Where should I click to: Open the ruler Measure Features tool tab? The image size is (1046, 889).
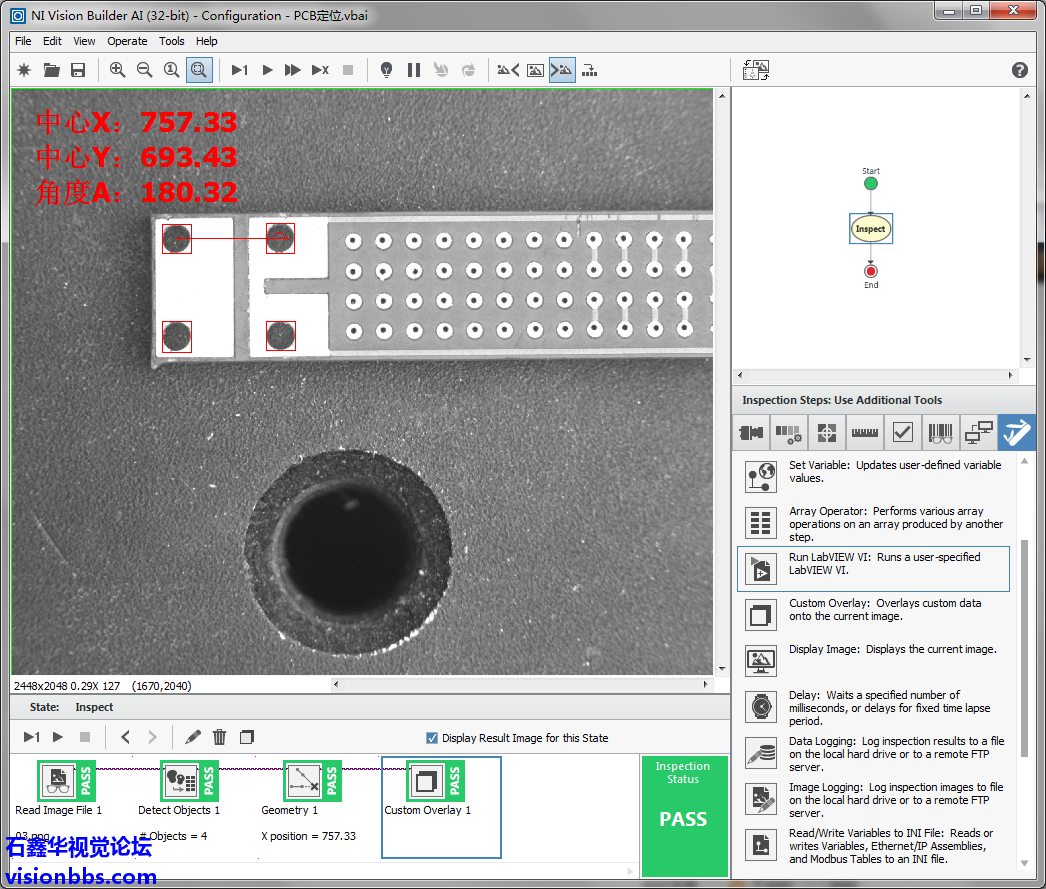pos(864,433)
